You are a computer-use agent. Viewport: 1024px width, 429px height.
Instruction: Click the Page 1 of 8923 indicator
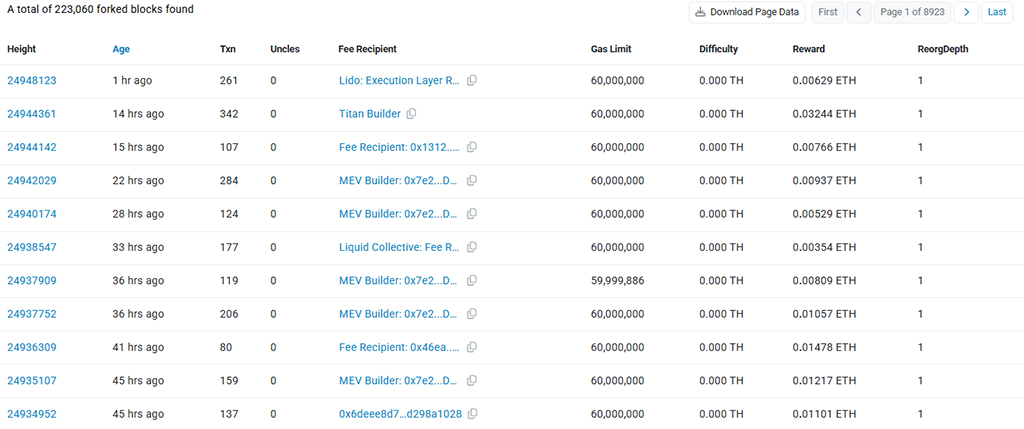point(912,12)
